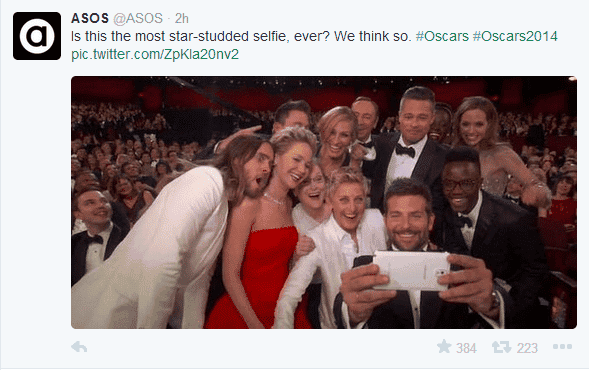Visit the @ASOS handle link

[x=138, y=18]
